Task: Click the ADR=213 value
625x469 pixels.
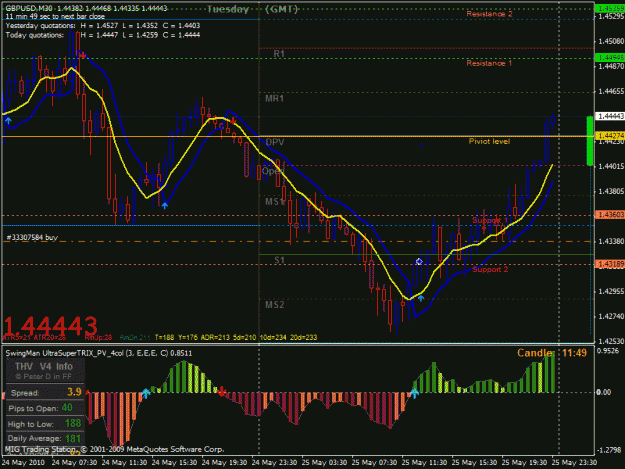Action: click(215, 338)
